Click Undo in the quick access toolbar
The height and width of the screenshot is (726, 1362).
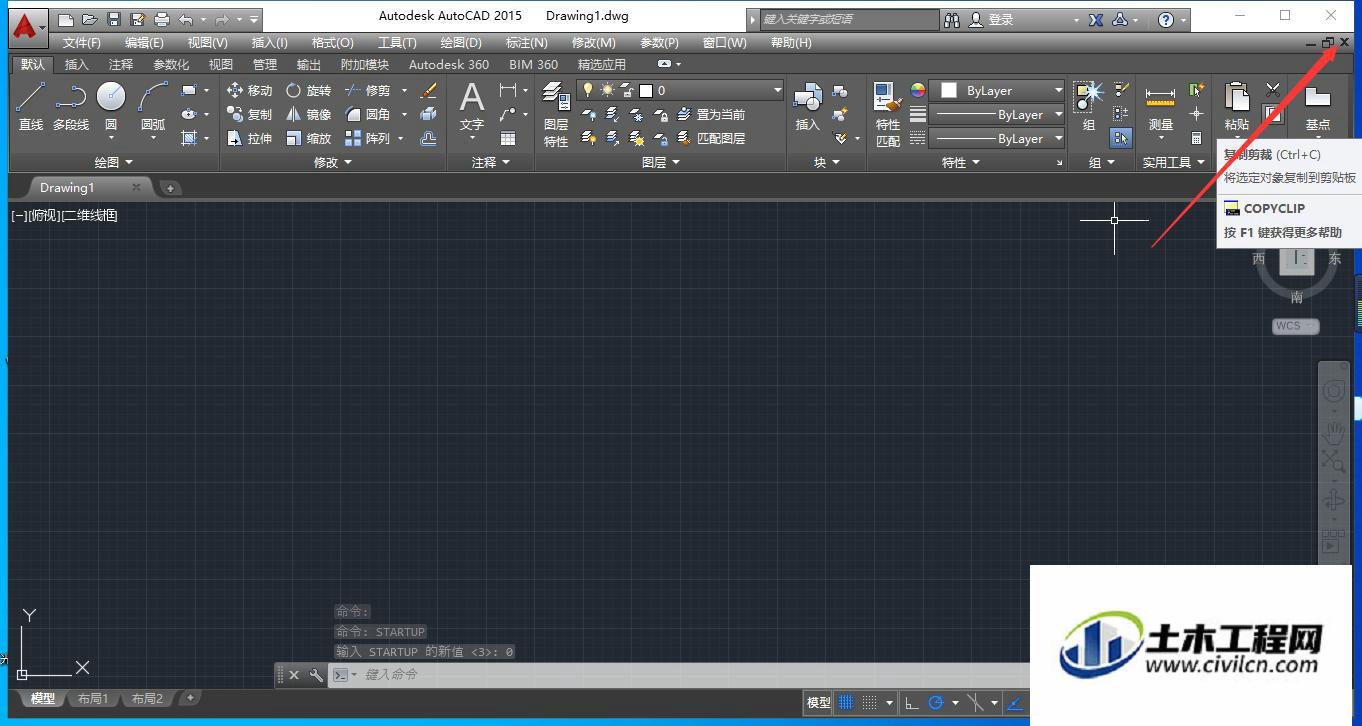click(187, 19)
